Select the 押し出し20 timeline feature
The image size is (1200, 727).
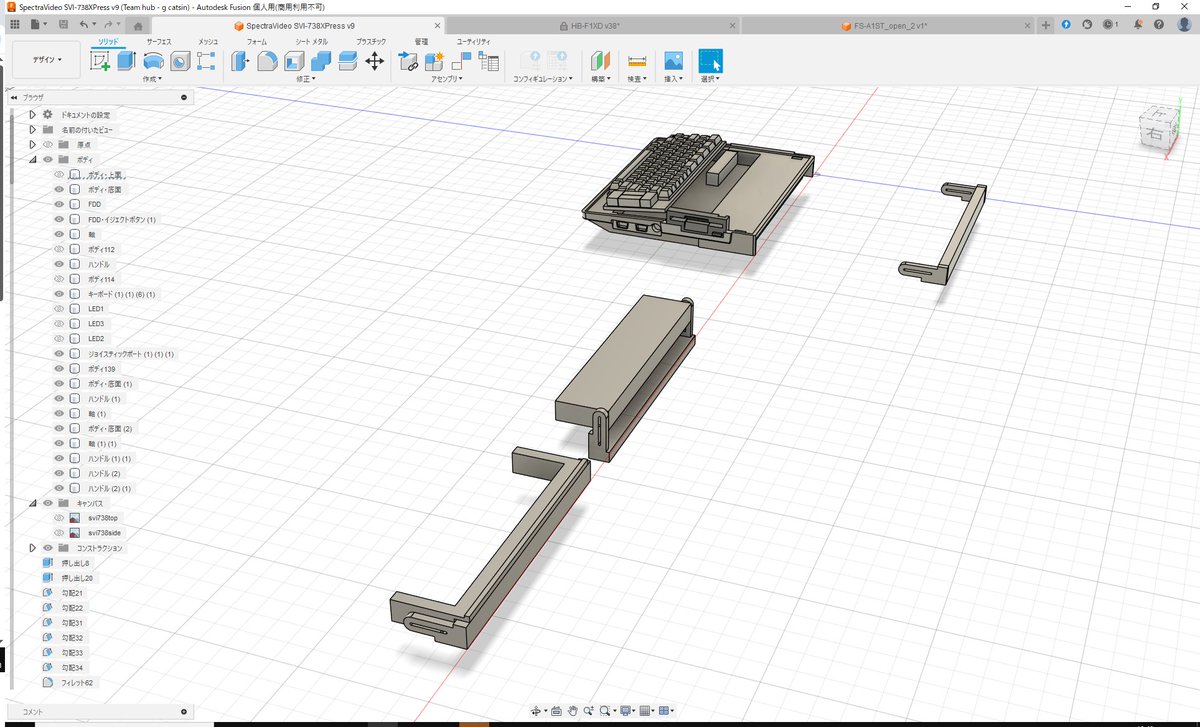tap(77, 578)
